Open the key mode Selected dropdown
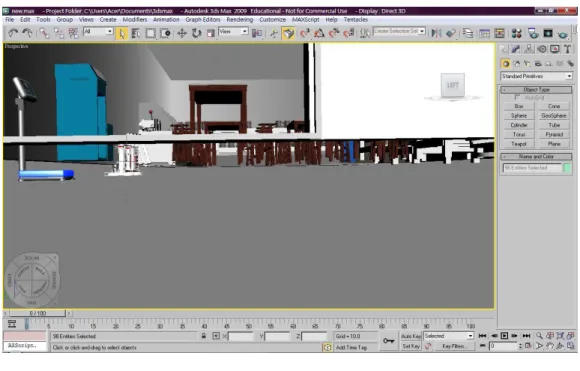This screenshot has height=371, width=580. coord(448,335)
